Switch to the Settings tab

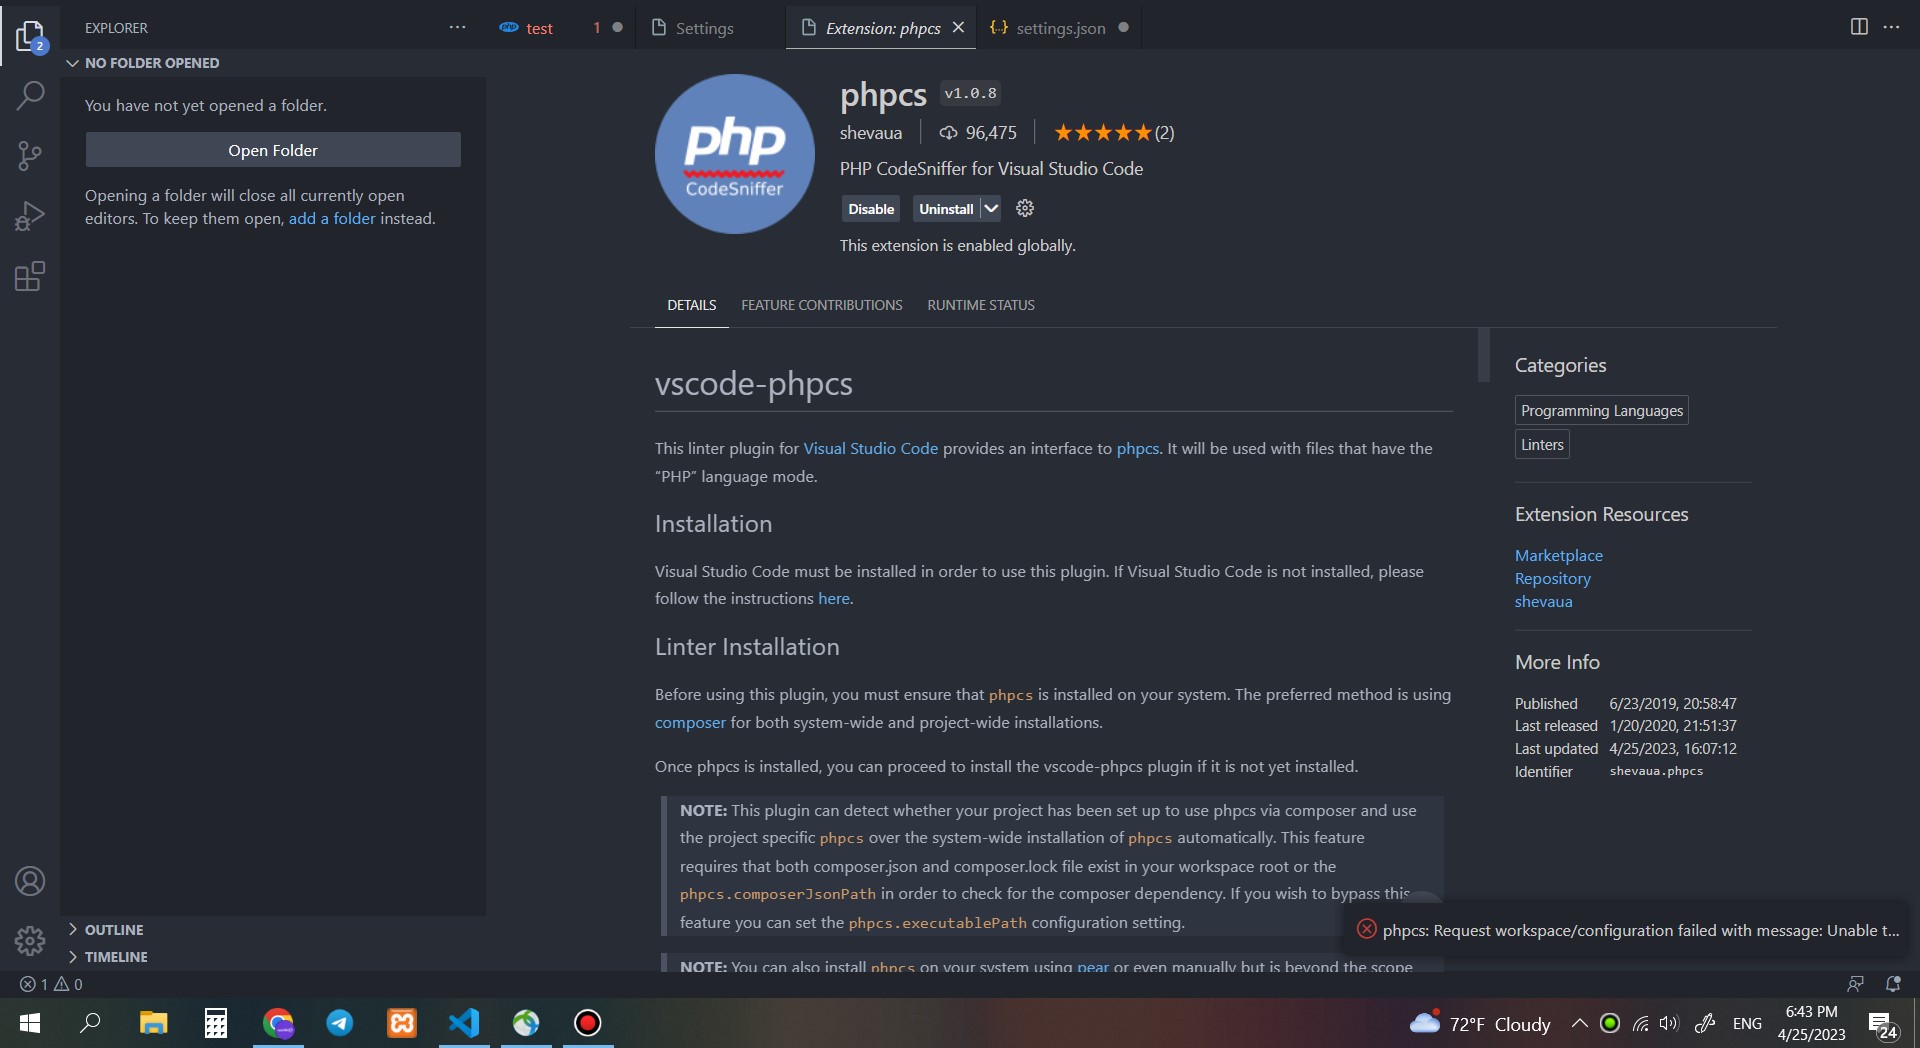click(x=704, y=28)
